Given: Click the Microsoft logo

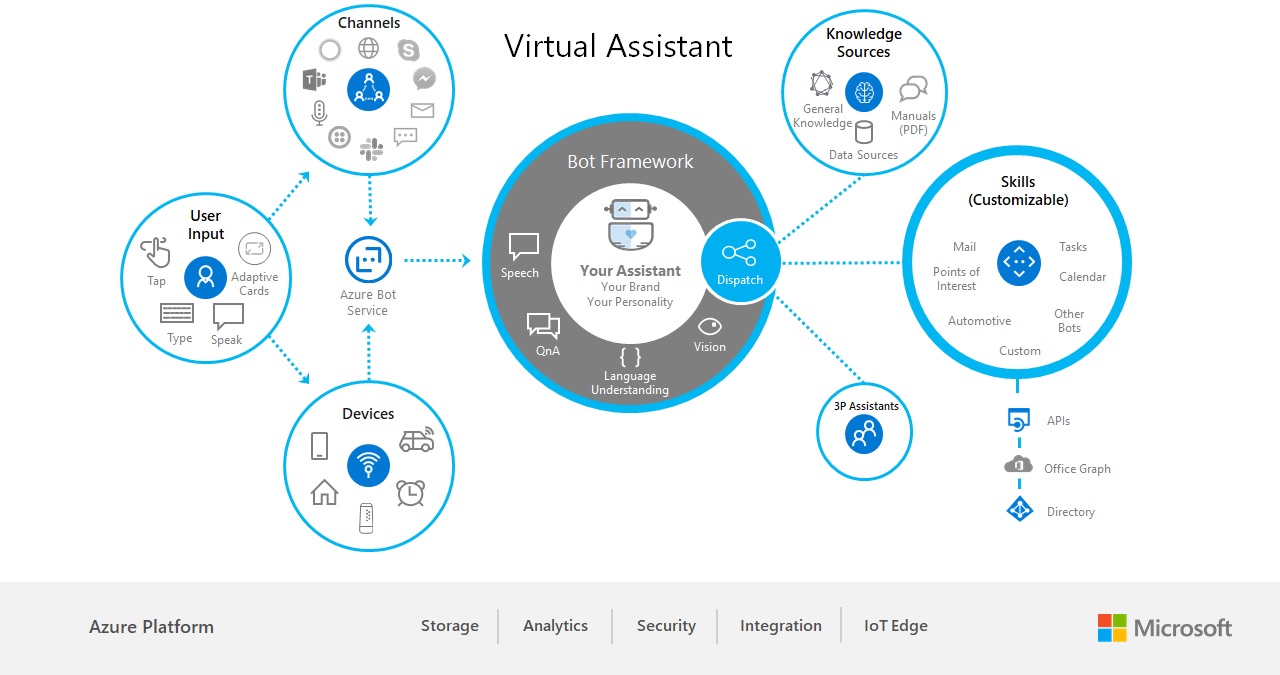Looking at the screenshot, I should [x=1165, y=628].
